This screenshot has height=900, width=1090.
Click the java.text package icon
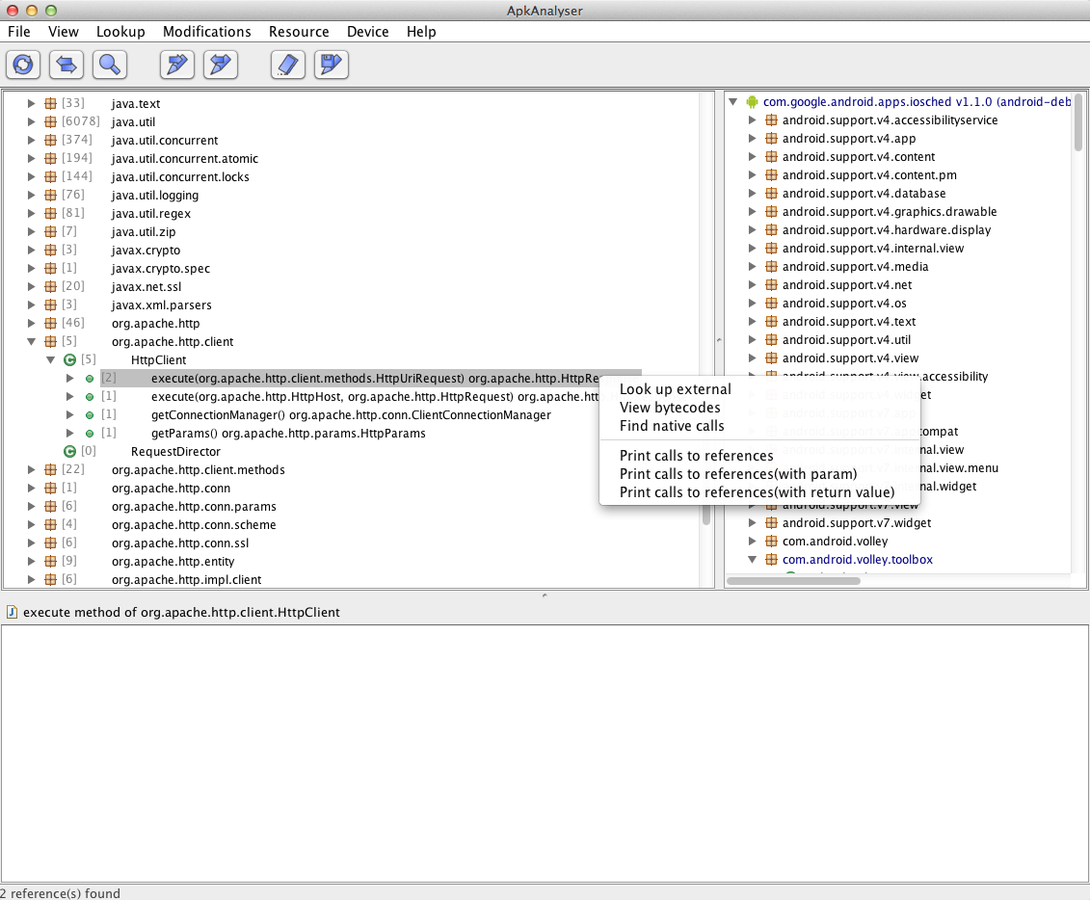tap(50, 104)
